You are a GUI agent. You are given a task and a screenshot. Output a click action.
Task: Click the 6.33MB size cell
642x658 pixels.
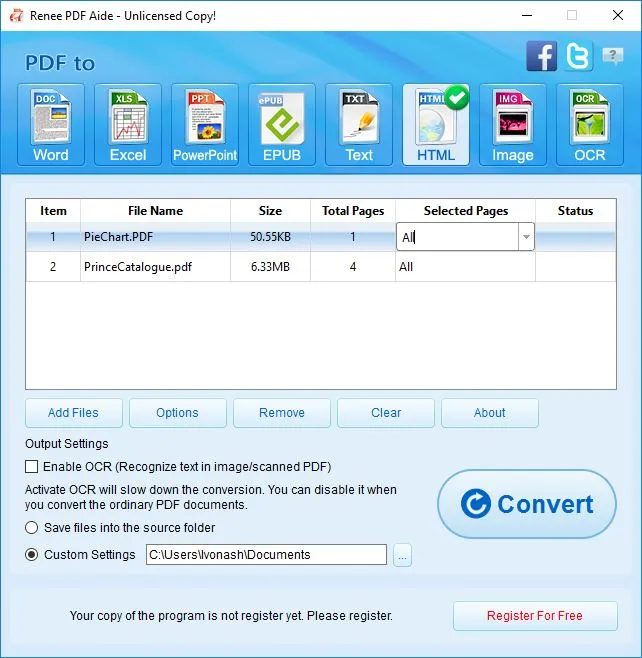(270, 267)
